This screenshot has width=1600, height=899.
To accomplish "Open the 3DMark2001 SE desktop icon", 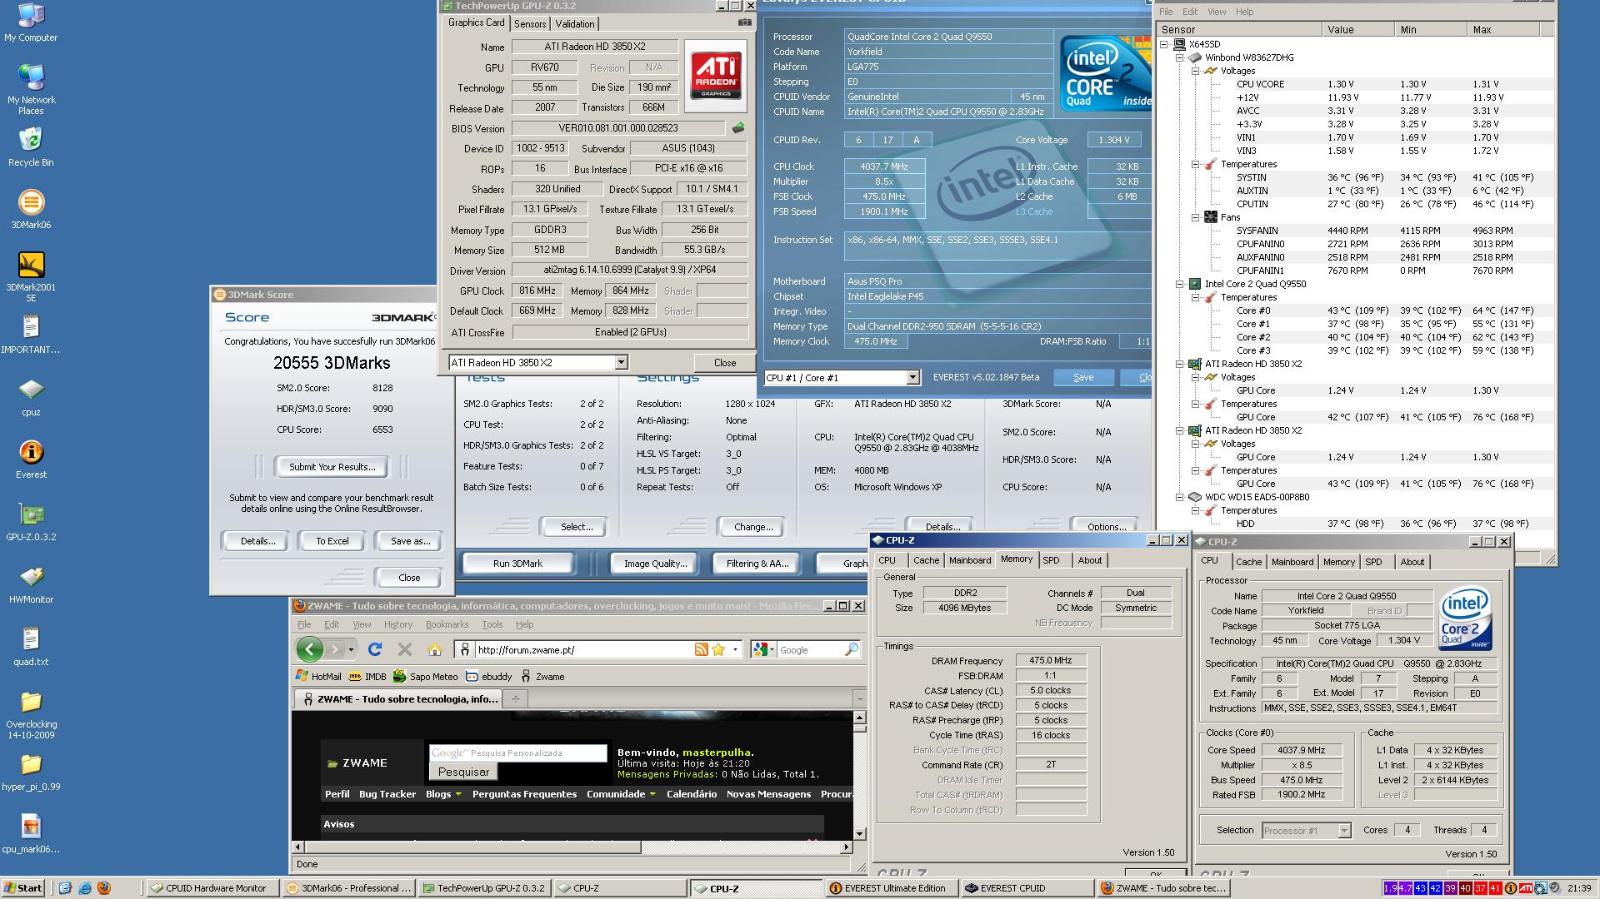I will coord(31,277).
